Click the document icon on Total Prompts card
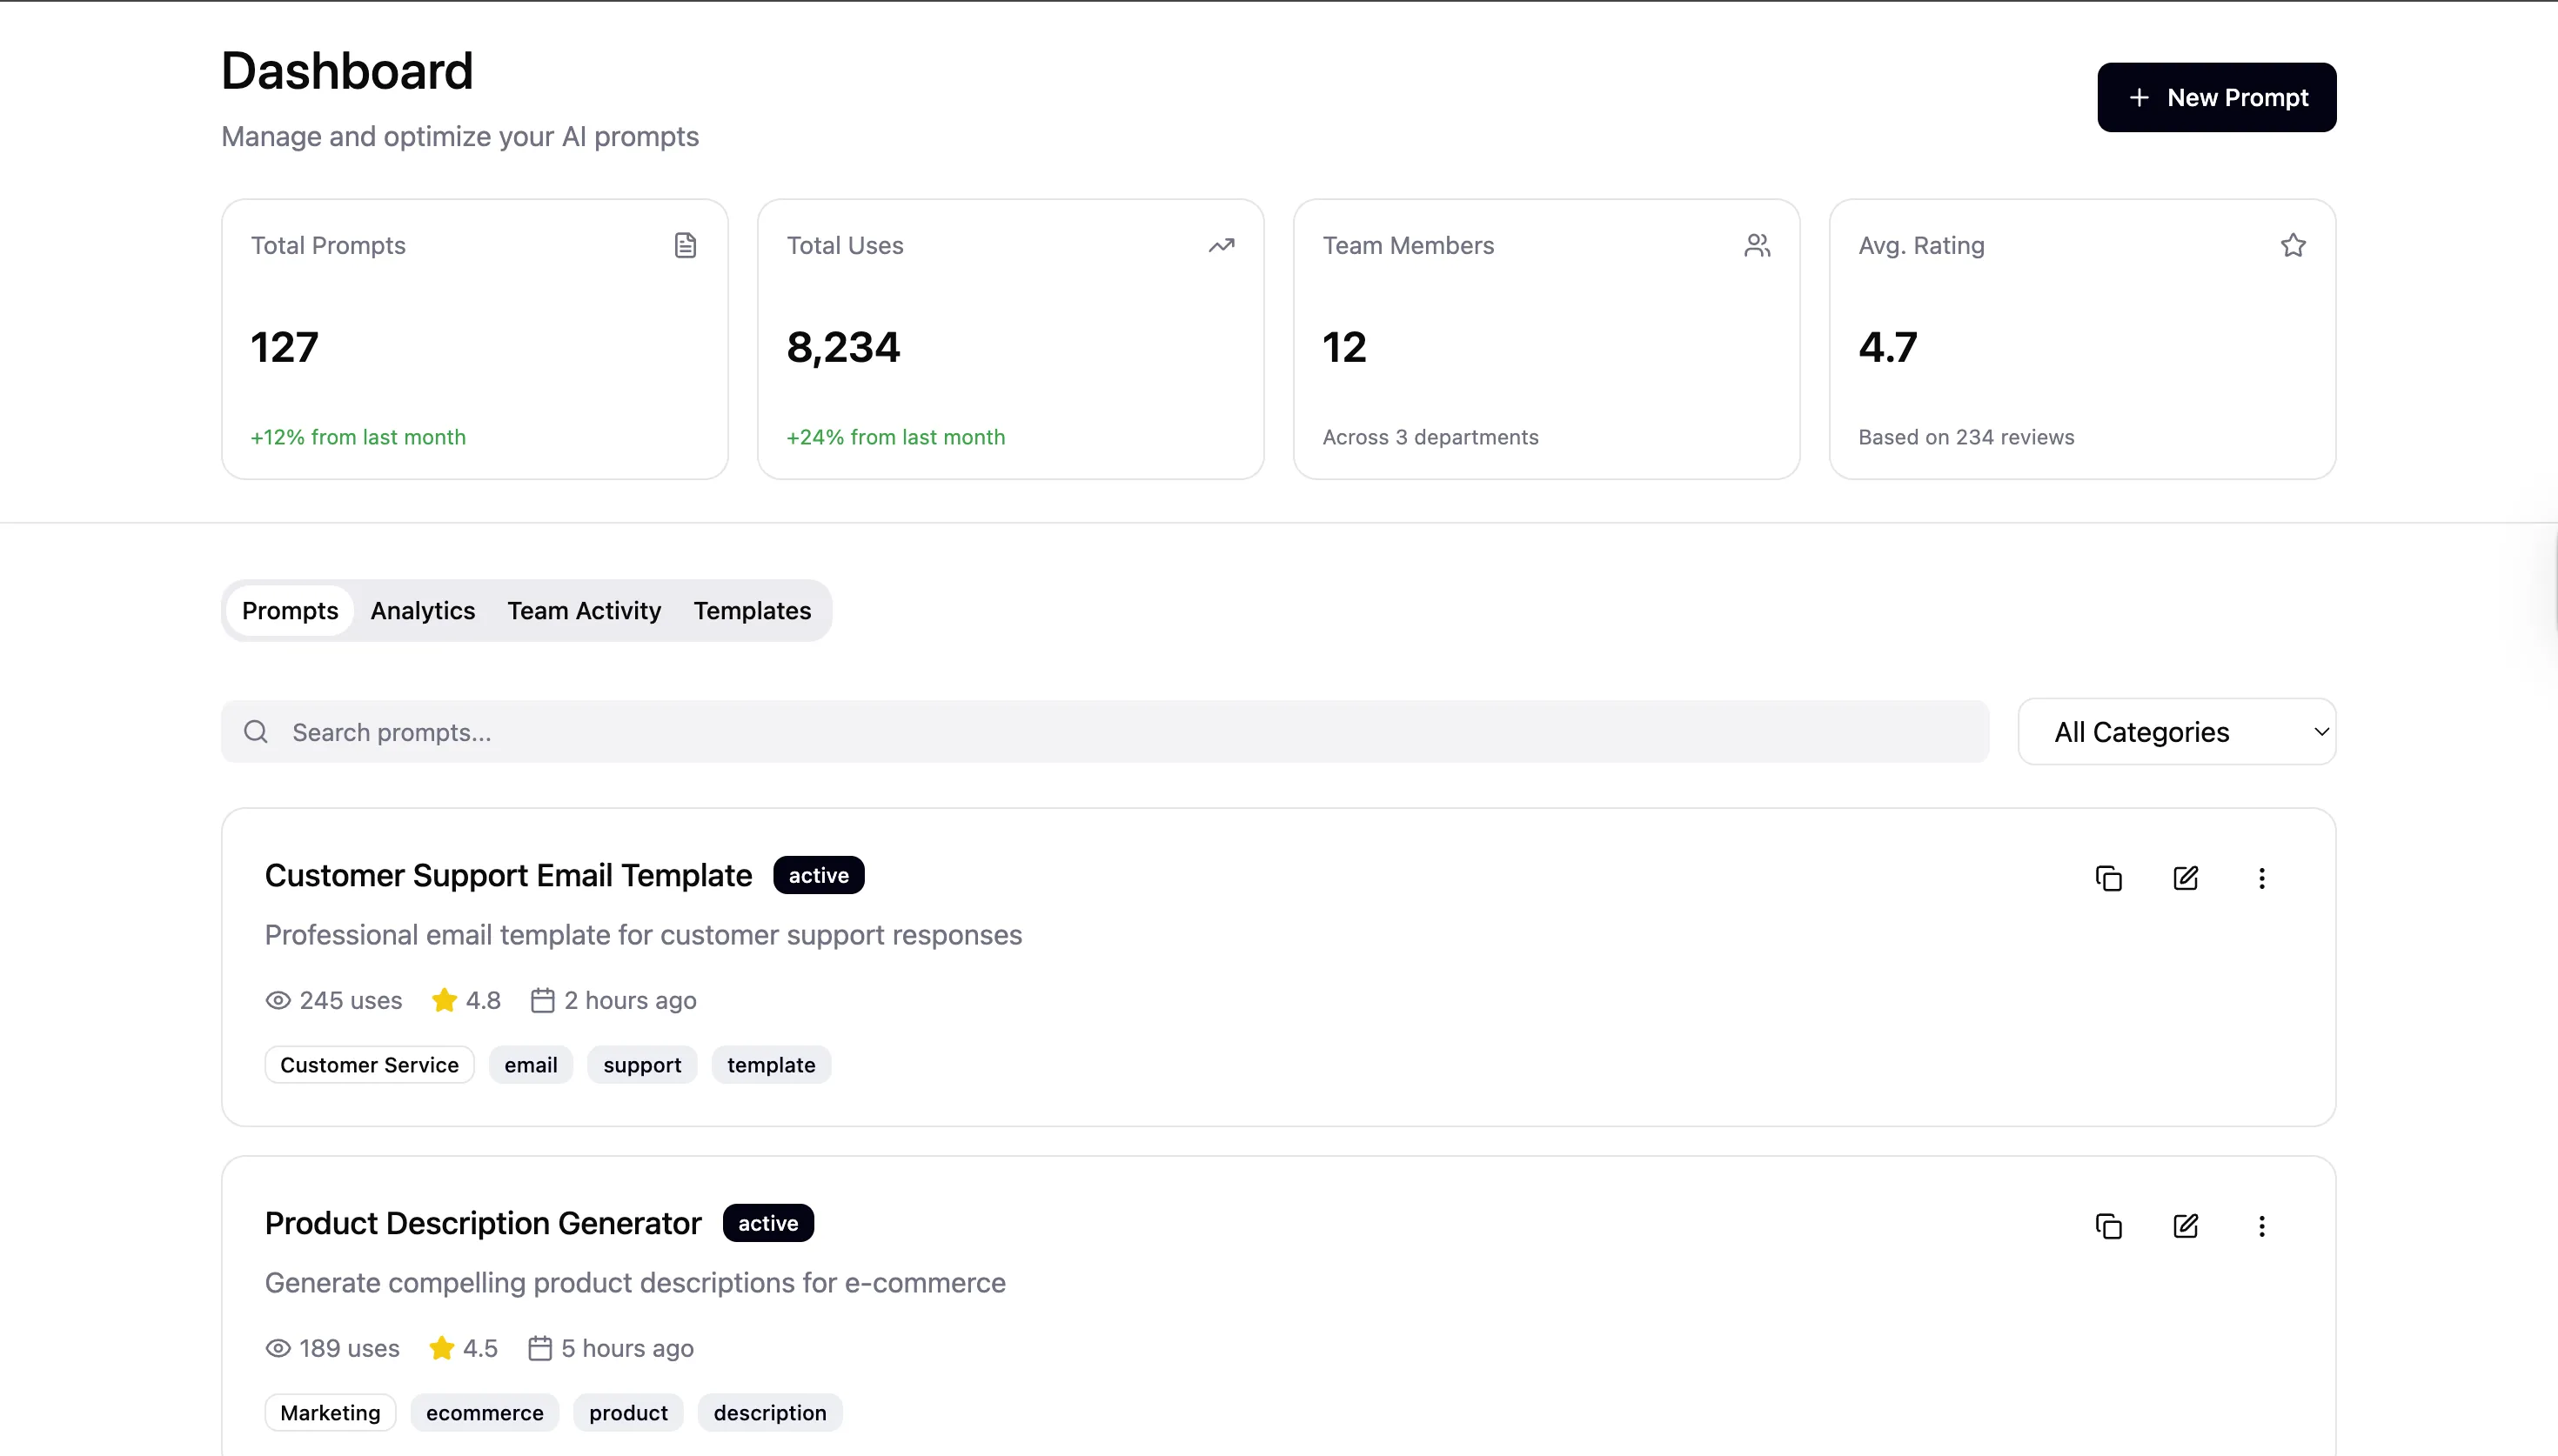The width and height of the screenshot is (2558, 1456). pos(685,244)
